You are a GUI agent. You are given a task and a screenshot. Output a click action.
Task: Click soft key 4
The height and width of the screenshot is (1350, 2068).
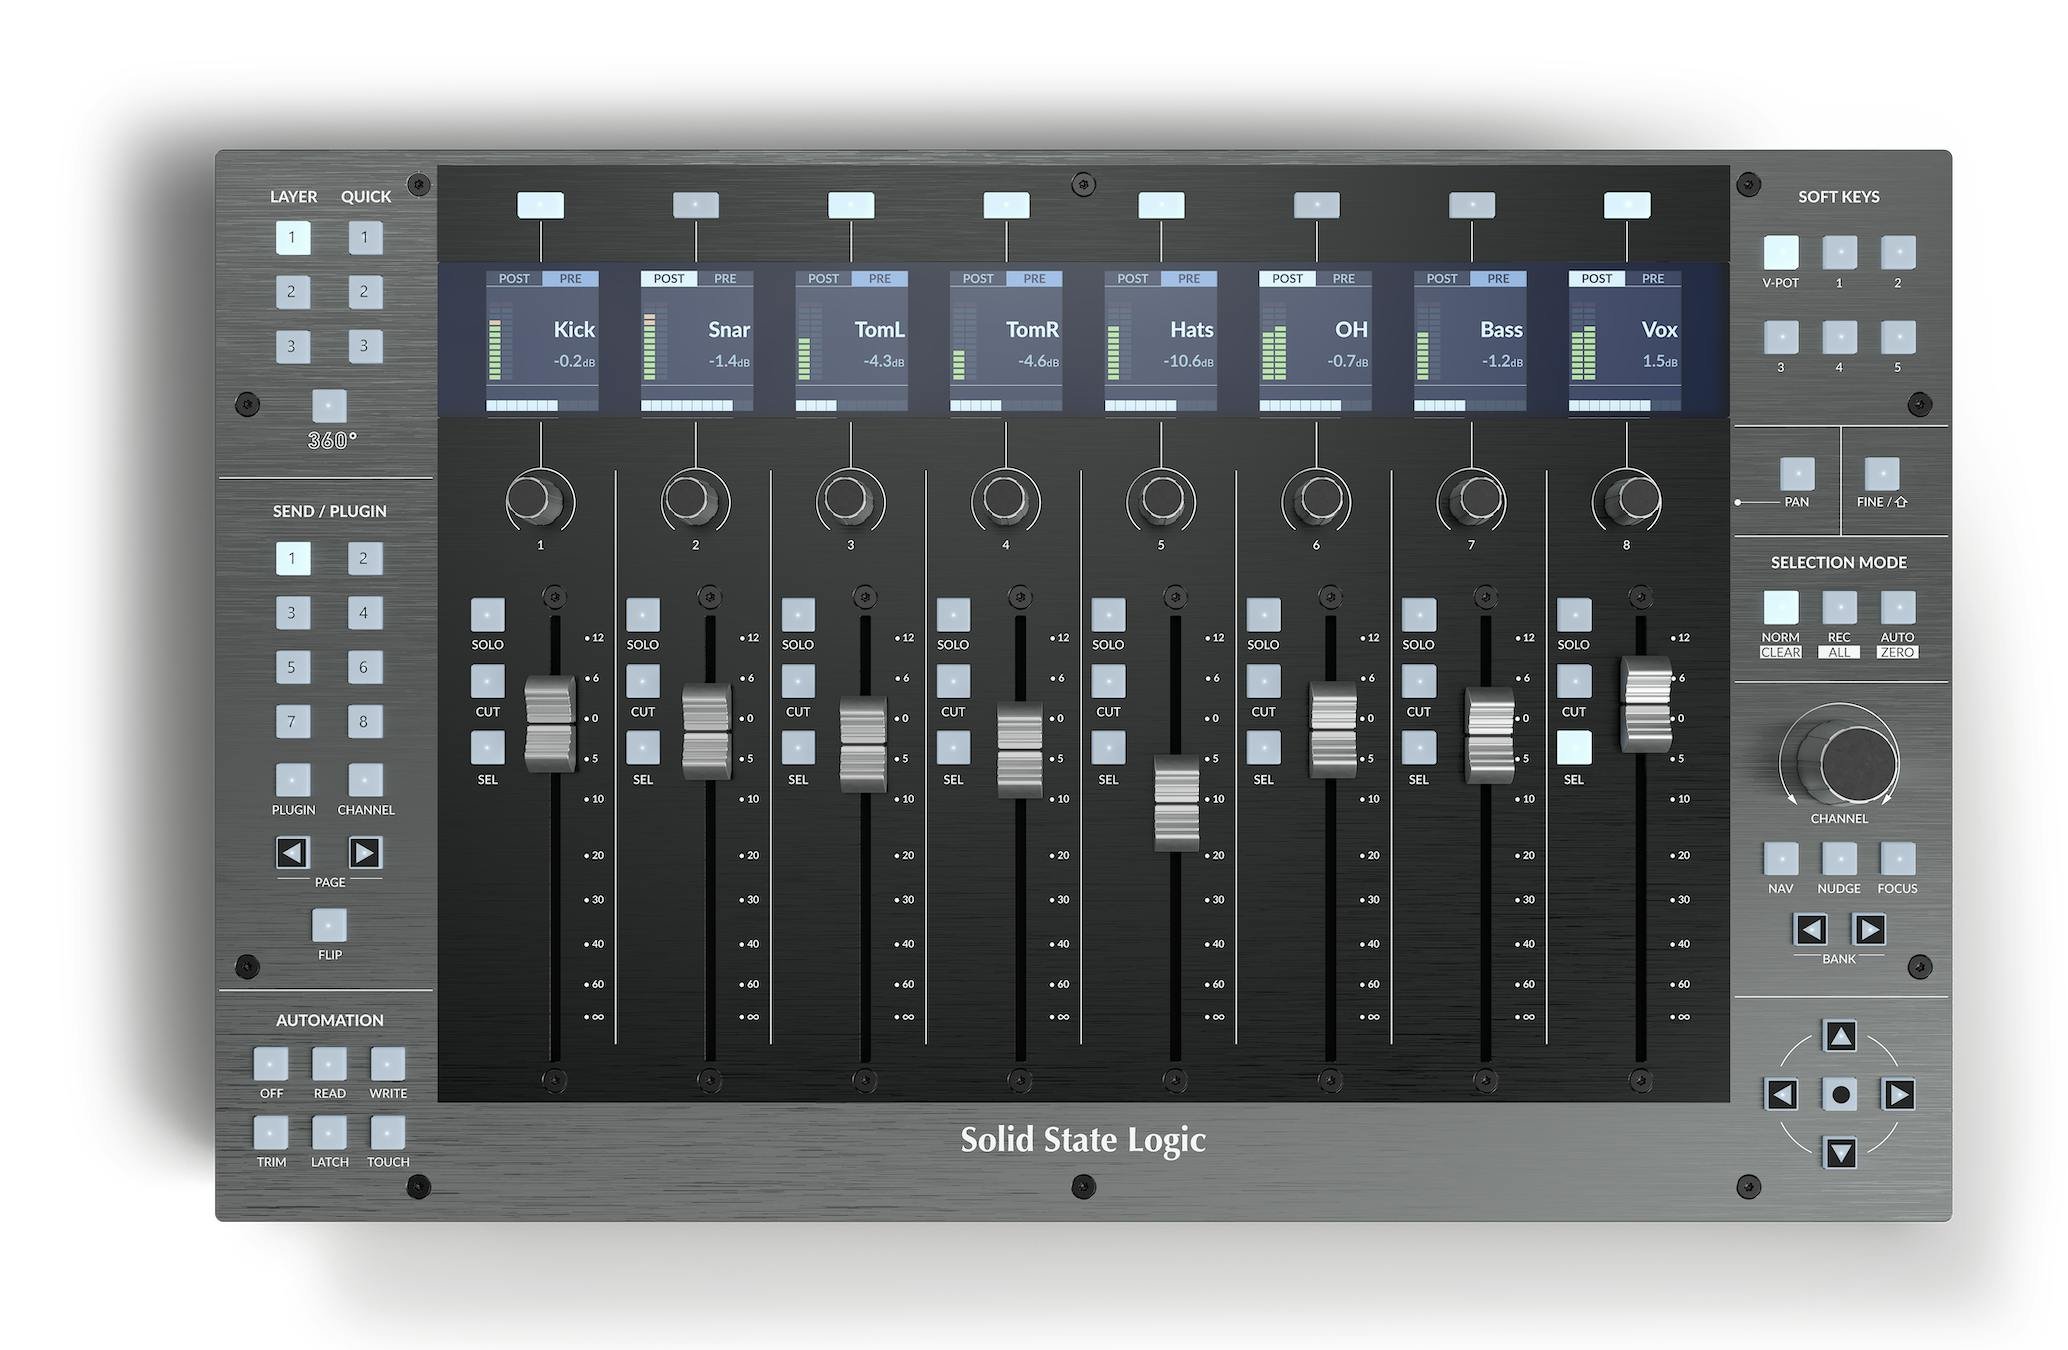coord(1839,337)
